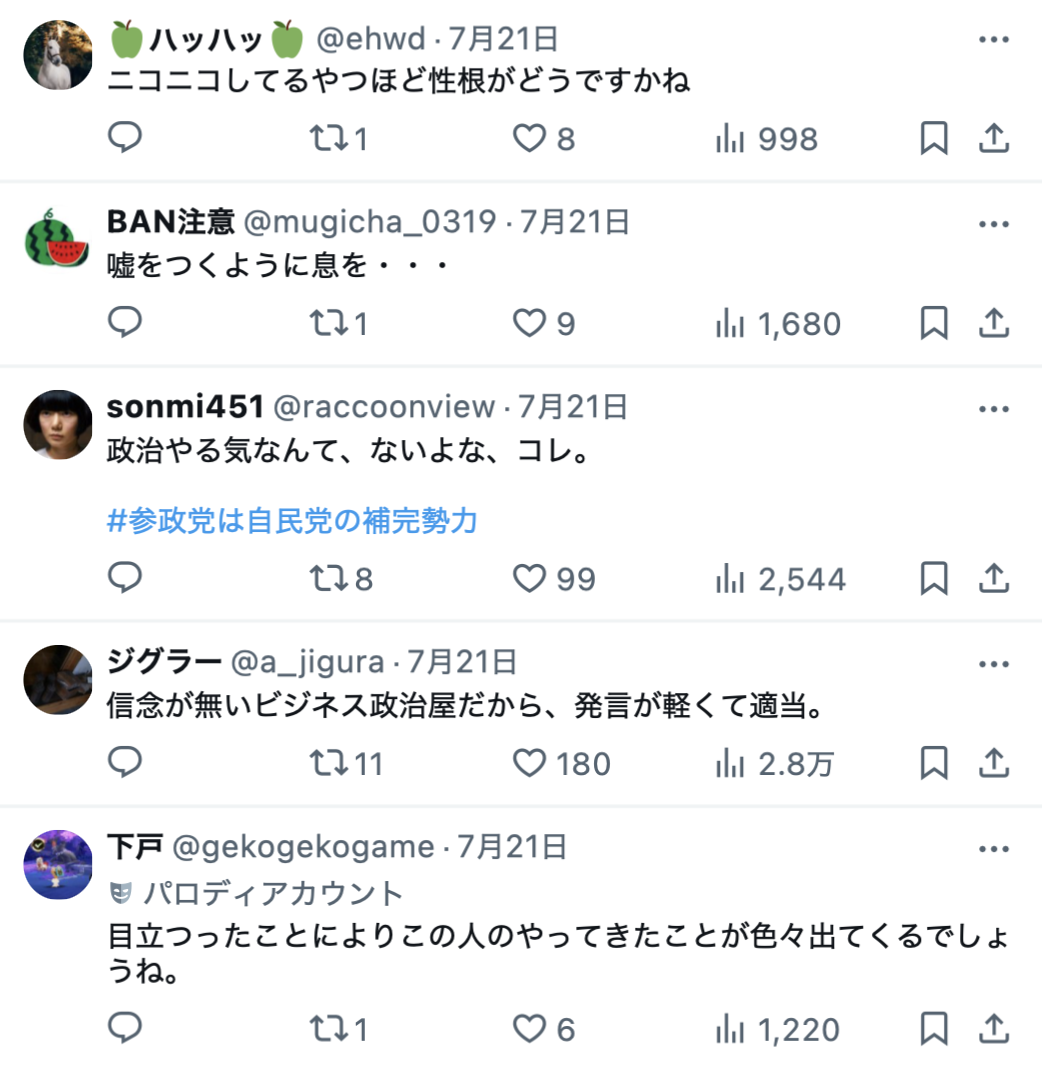Open the #参政党は自民党の補完勢力 hashtag
This screenshot has width=1042, height=1070.
click(x=292, y=521)
